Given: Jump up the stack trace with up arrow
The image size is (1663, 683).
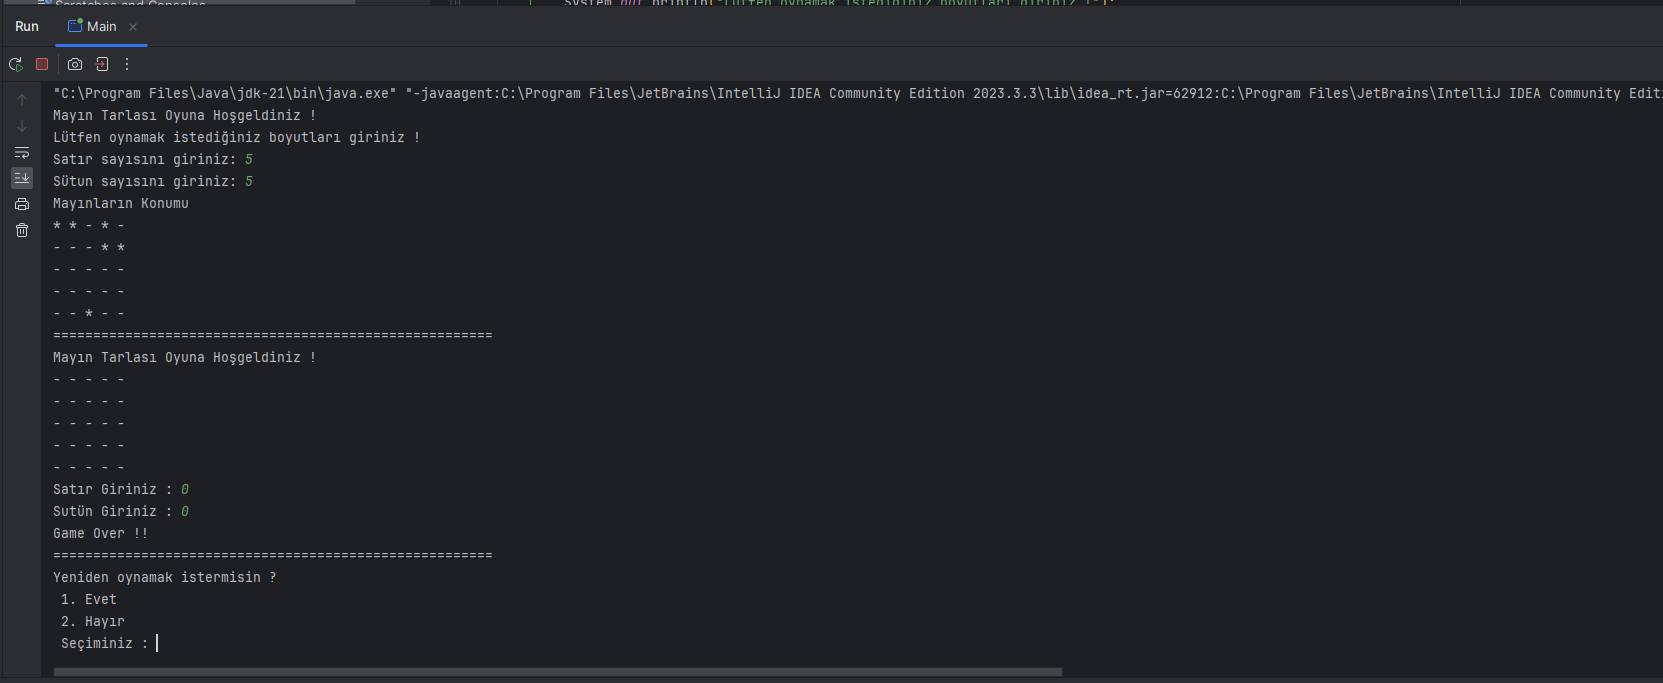Looking at the screenshot, I should click(22, 100).
